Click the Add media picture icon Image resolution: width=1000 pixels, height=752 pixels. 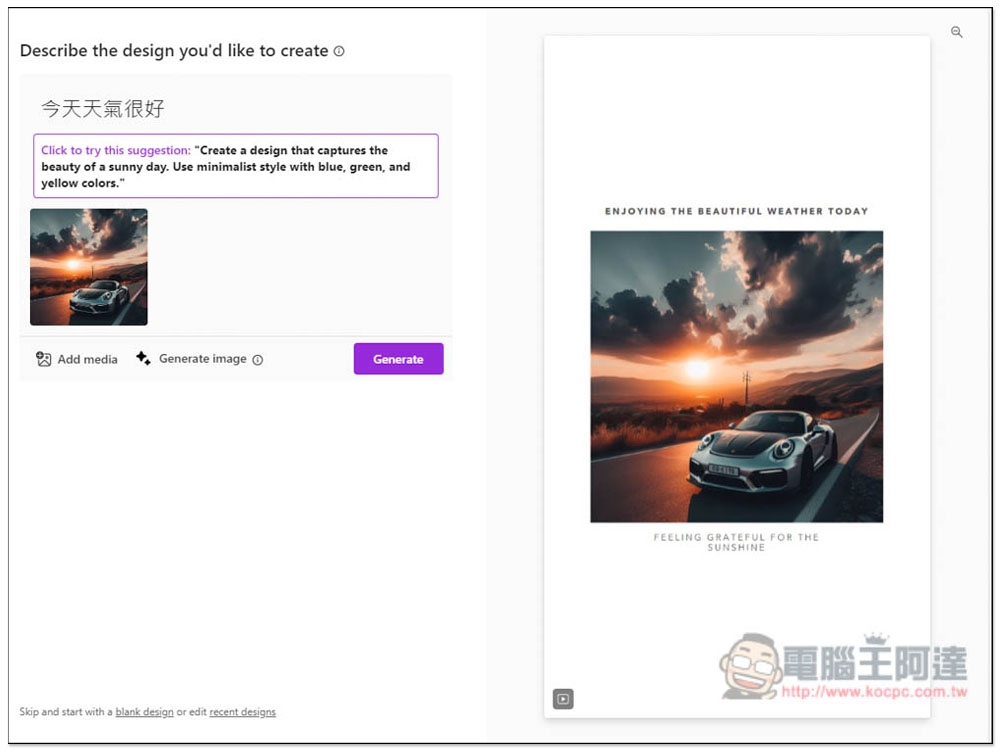43,359
